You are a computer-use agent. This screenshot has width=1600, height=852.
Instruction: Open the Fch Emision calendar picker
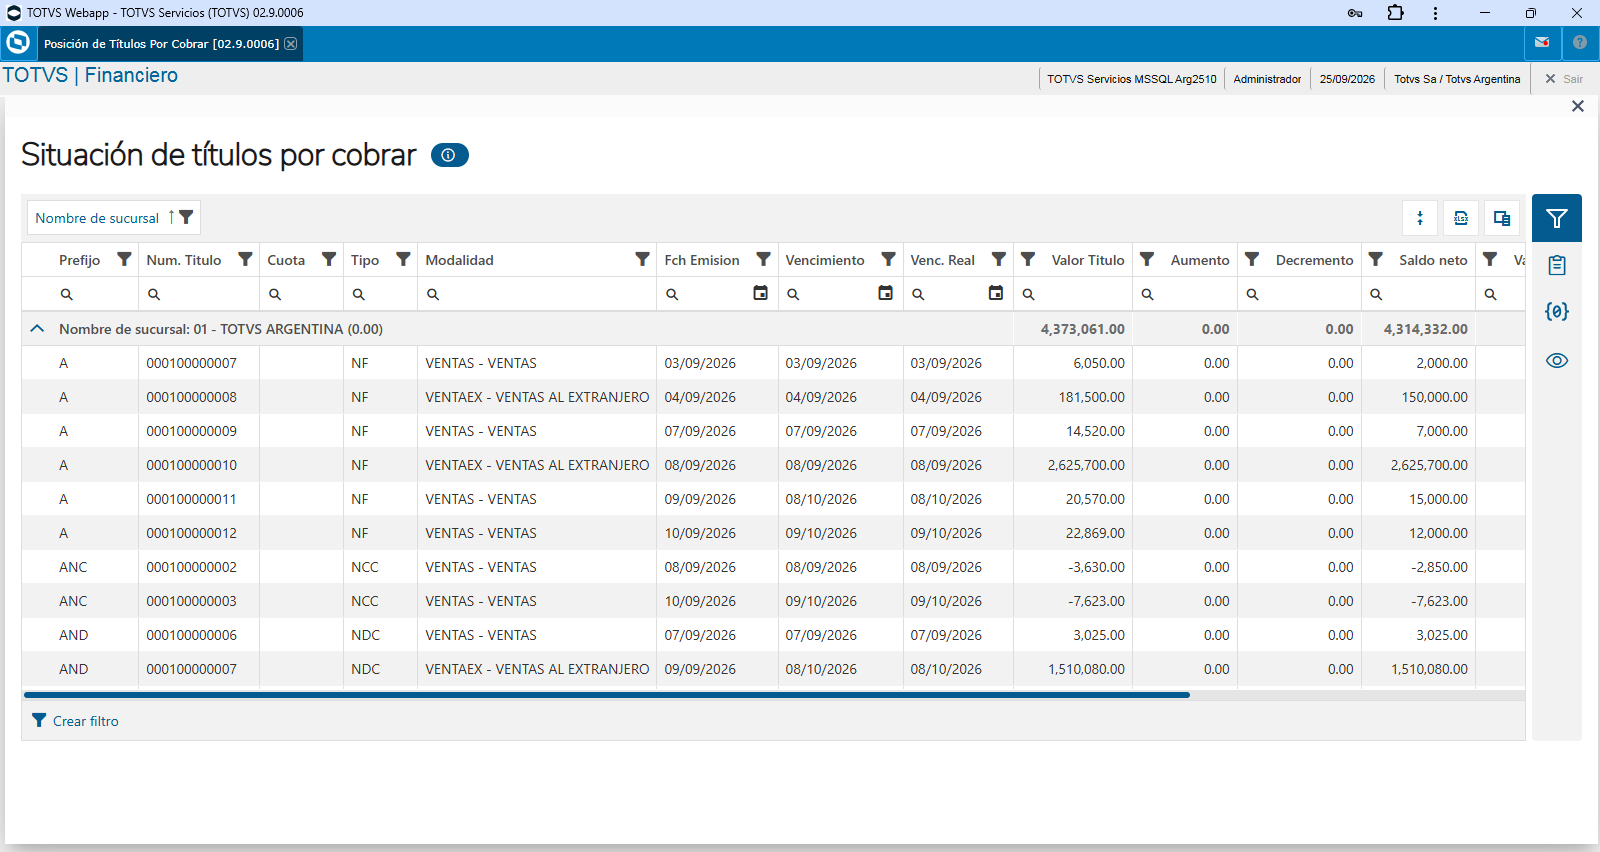point(760,293)
